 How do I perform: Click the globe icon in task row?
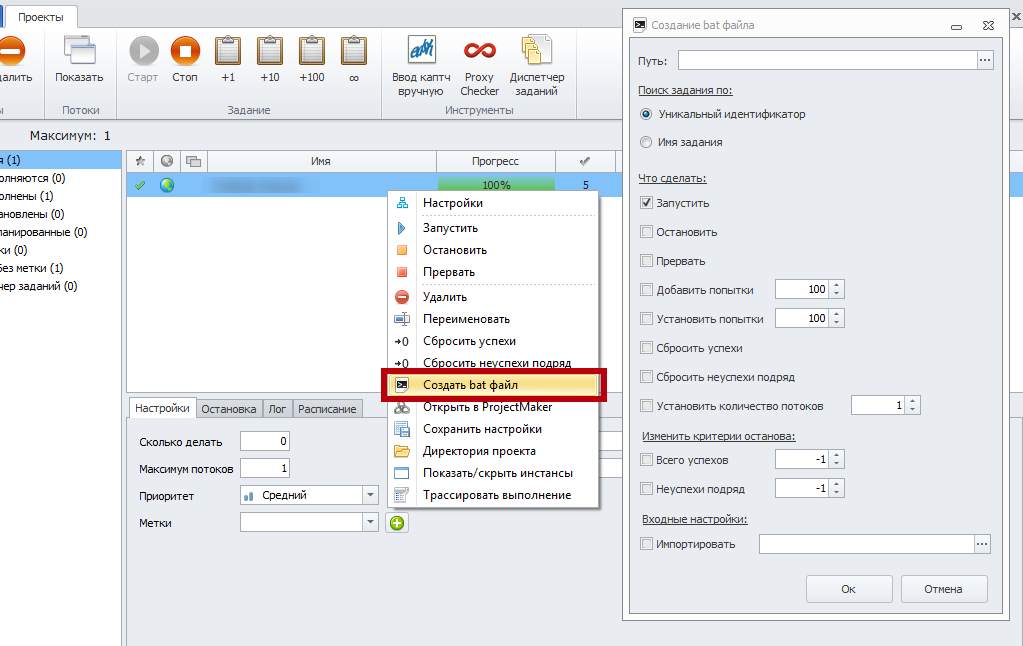[x=167, y=185]
